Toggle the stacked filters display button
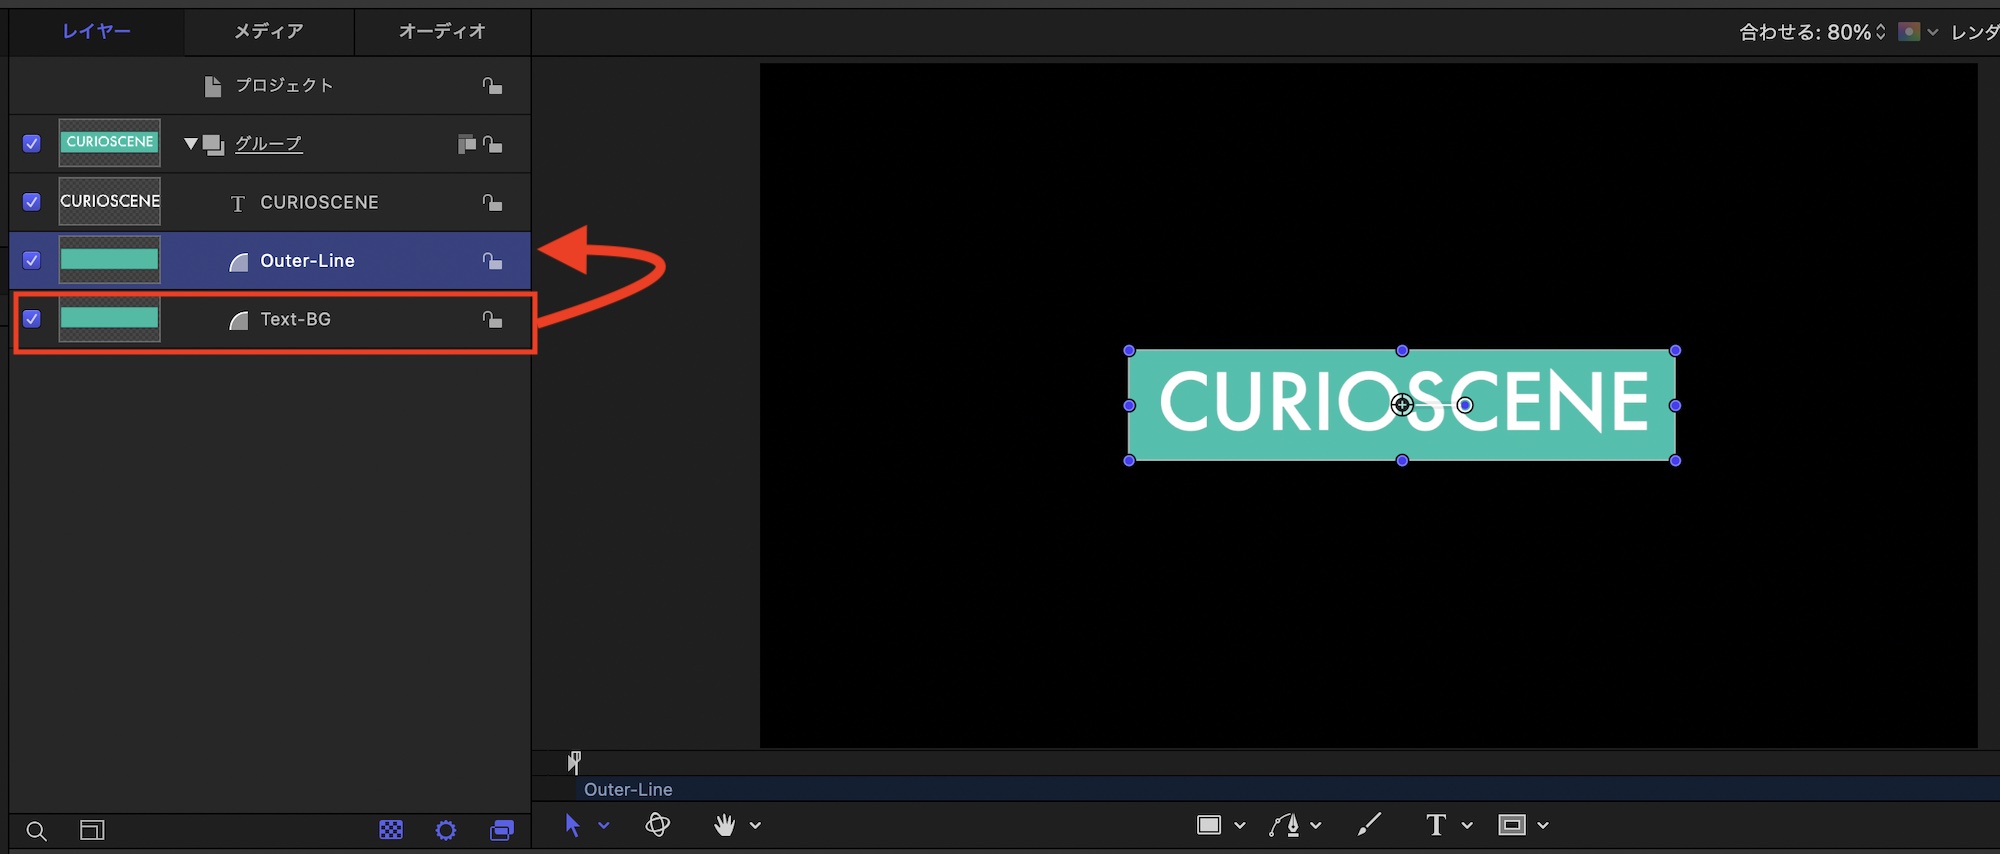Screen dimensions: 2000x854 502,830
